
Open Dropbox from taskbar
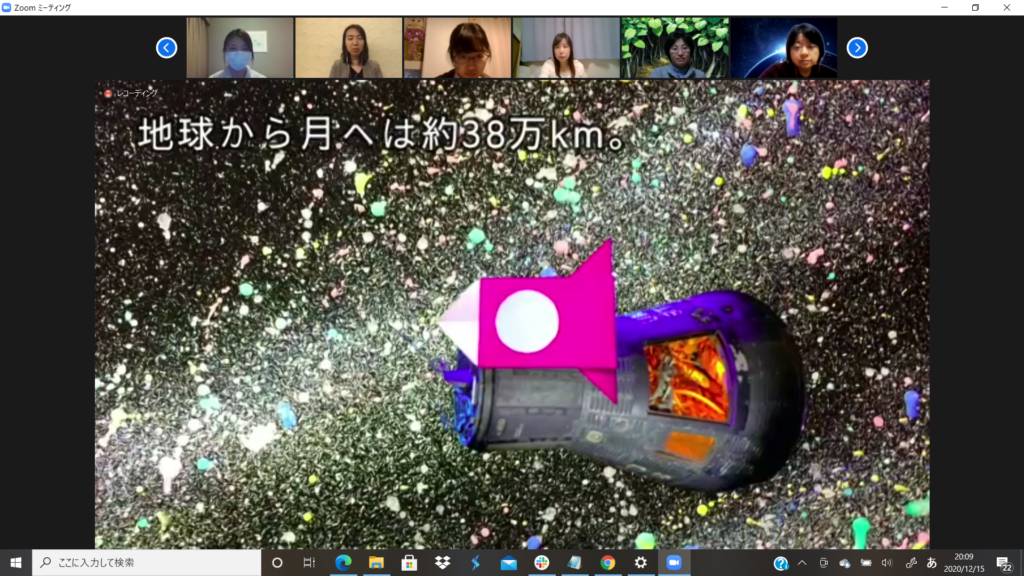coord(442,562)
